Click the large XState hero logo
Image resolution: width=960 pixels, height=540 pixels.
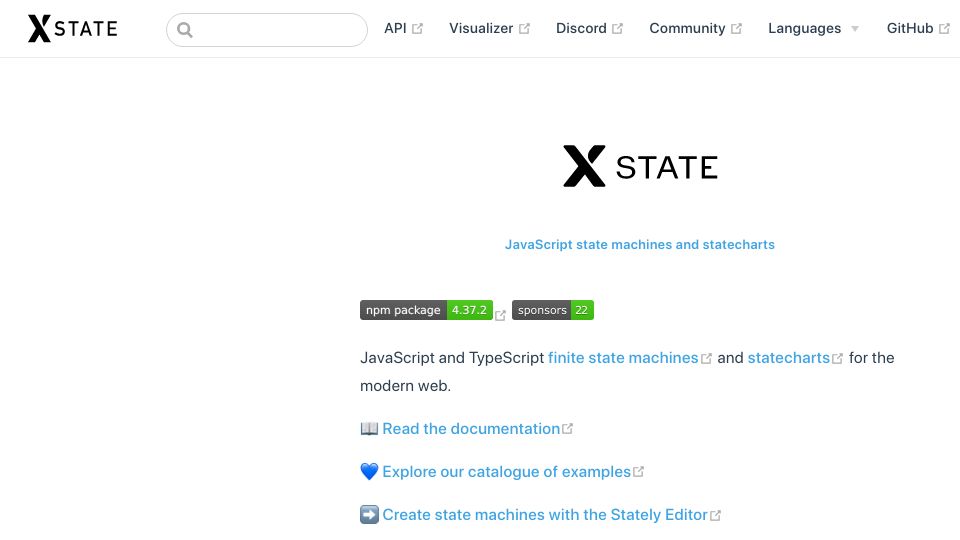click(640, 167)
